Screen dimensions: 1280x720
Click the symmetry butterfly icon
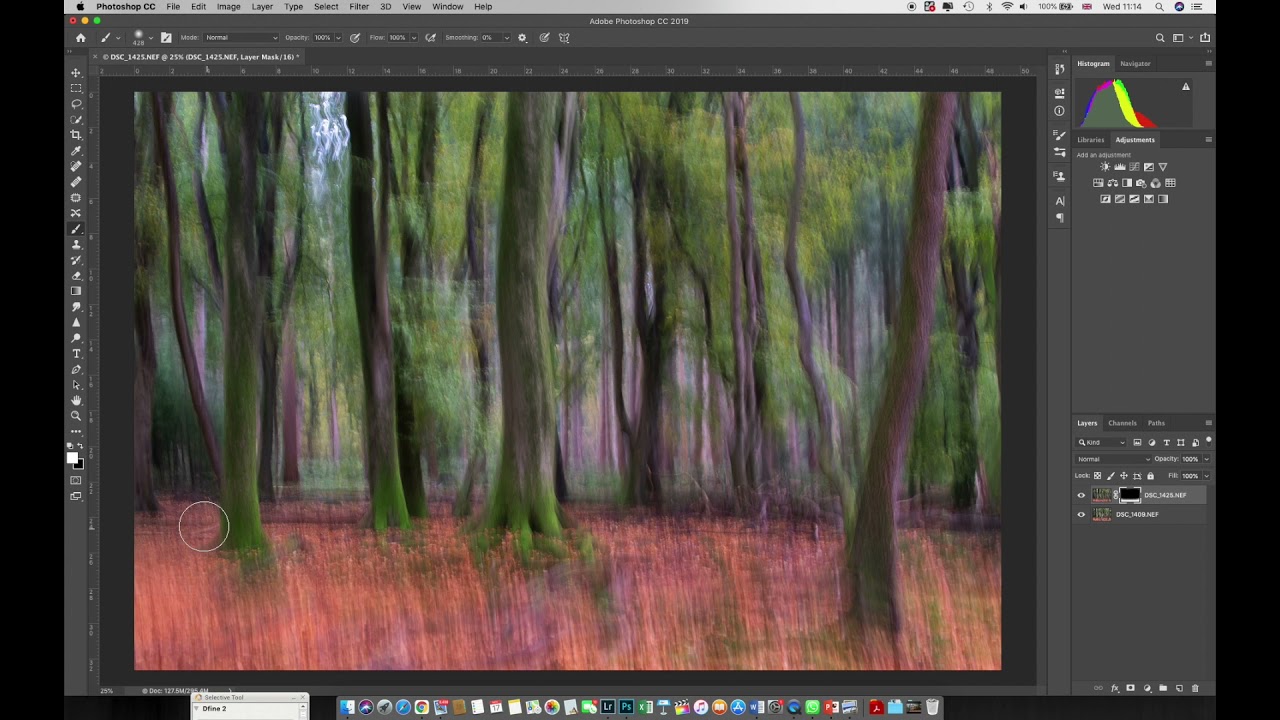point(564,38)
